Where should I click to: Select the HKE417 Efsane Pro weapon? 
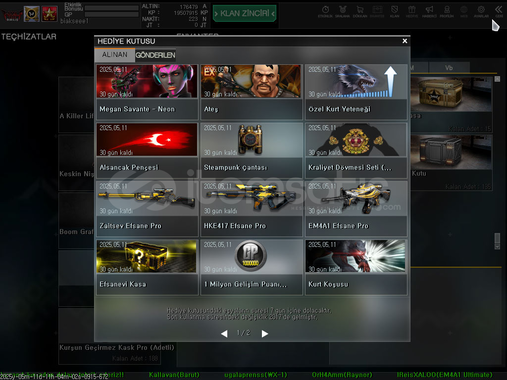click(252, 209)
